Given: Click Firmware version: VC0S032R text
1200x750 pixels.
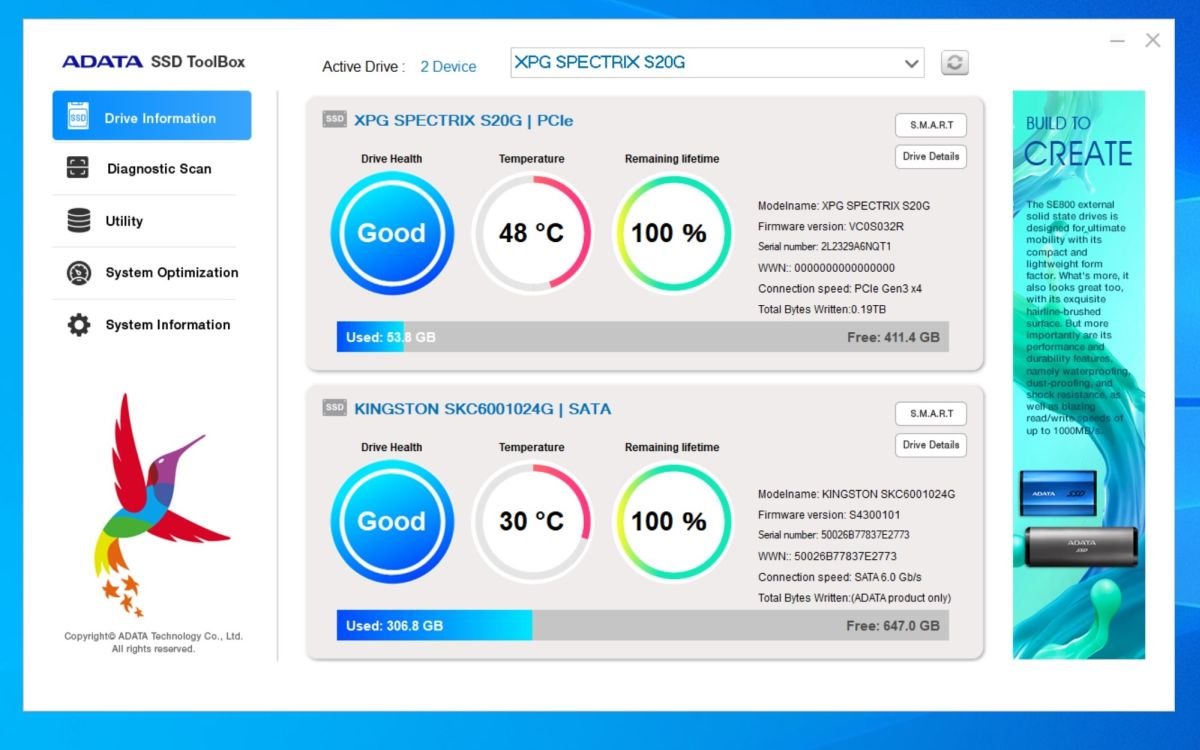Looking at the screenshot, I should tap(831, 226).
